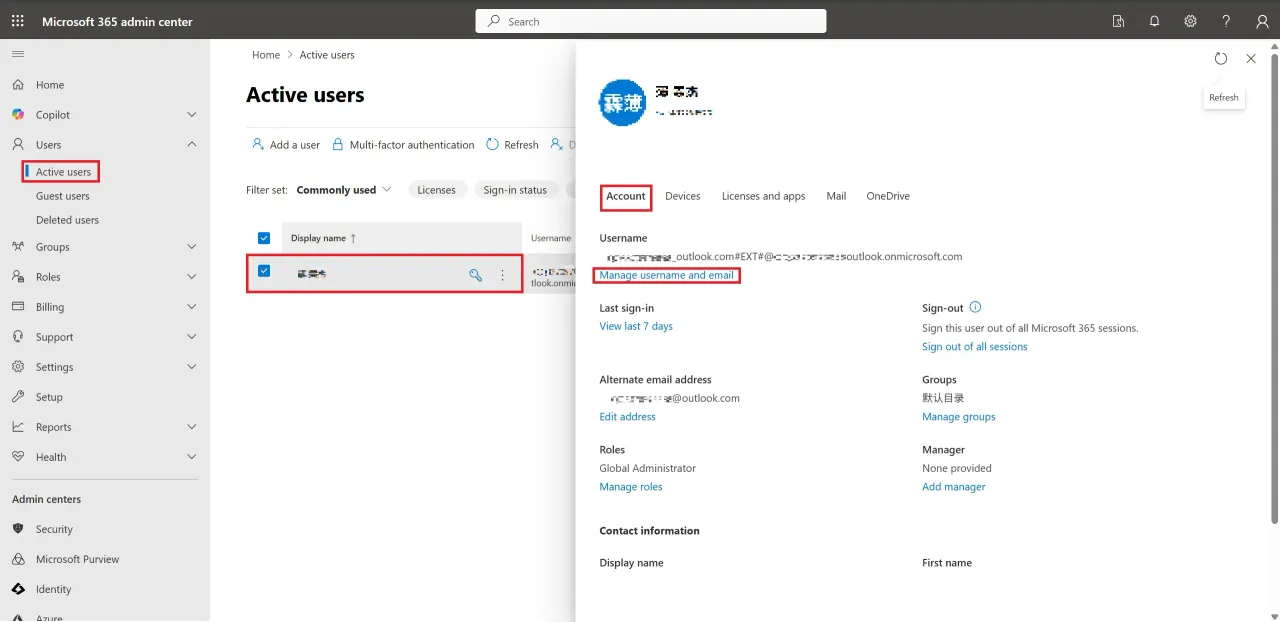Switch to the Account tab
This screenshot has width=1280, height=622.
[626, 196]
